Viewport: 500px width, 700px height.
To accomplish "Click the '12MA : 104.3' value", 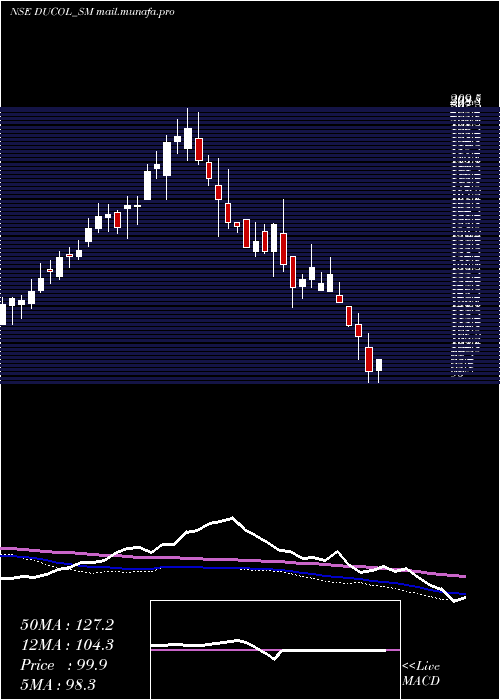I will pos(67,645).
